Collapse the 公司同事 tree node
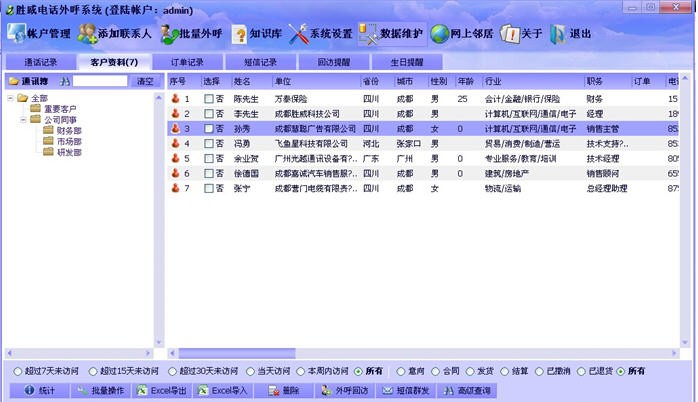698x402 pixels. (23, 119)
